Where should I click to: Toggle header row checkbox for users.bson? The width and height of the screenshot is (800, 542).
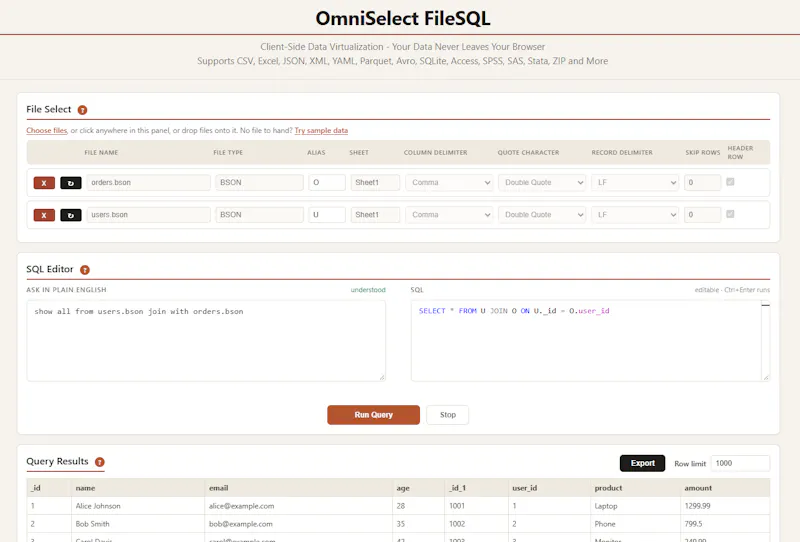coord(730,214)
